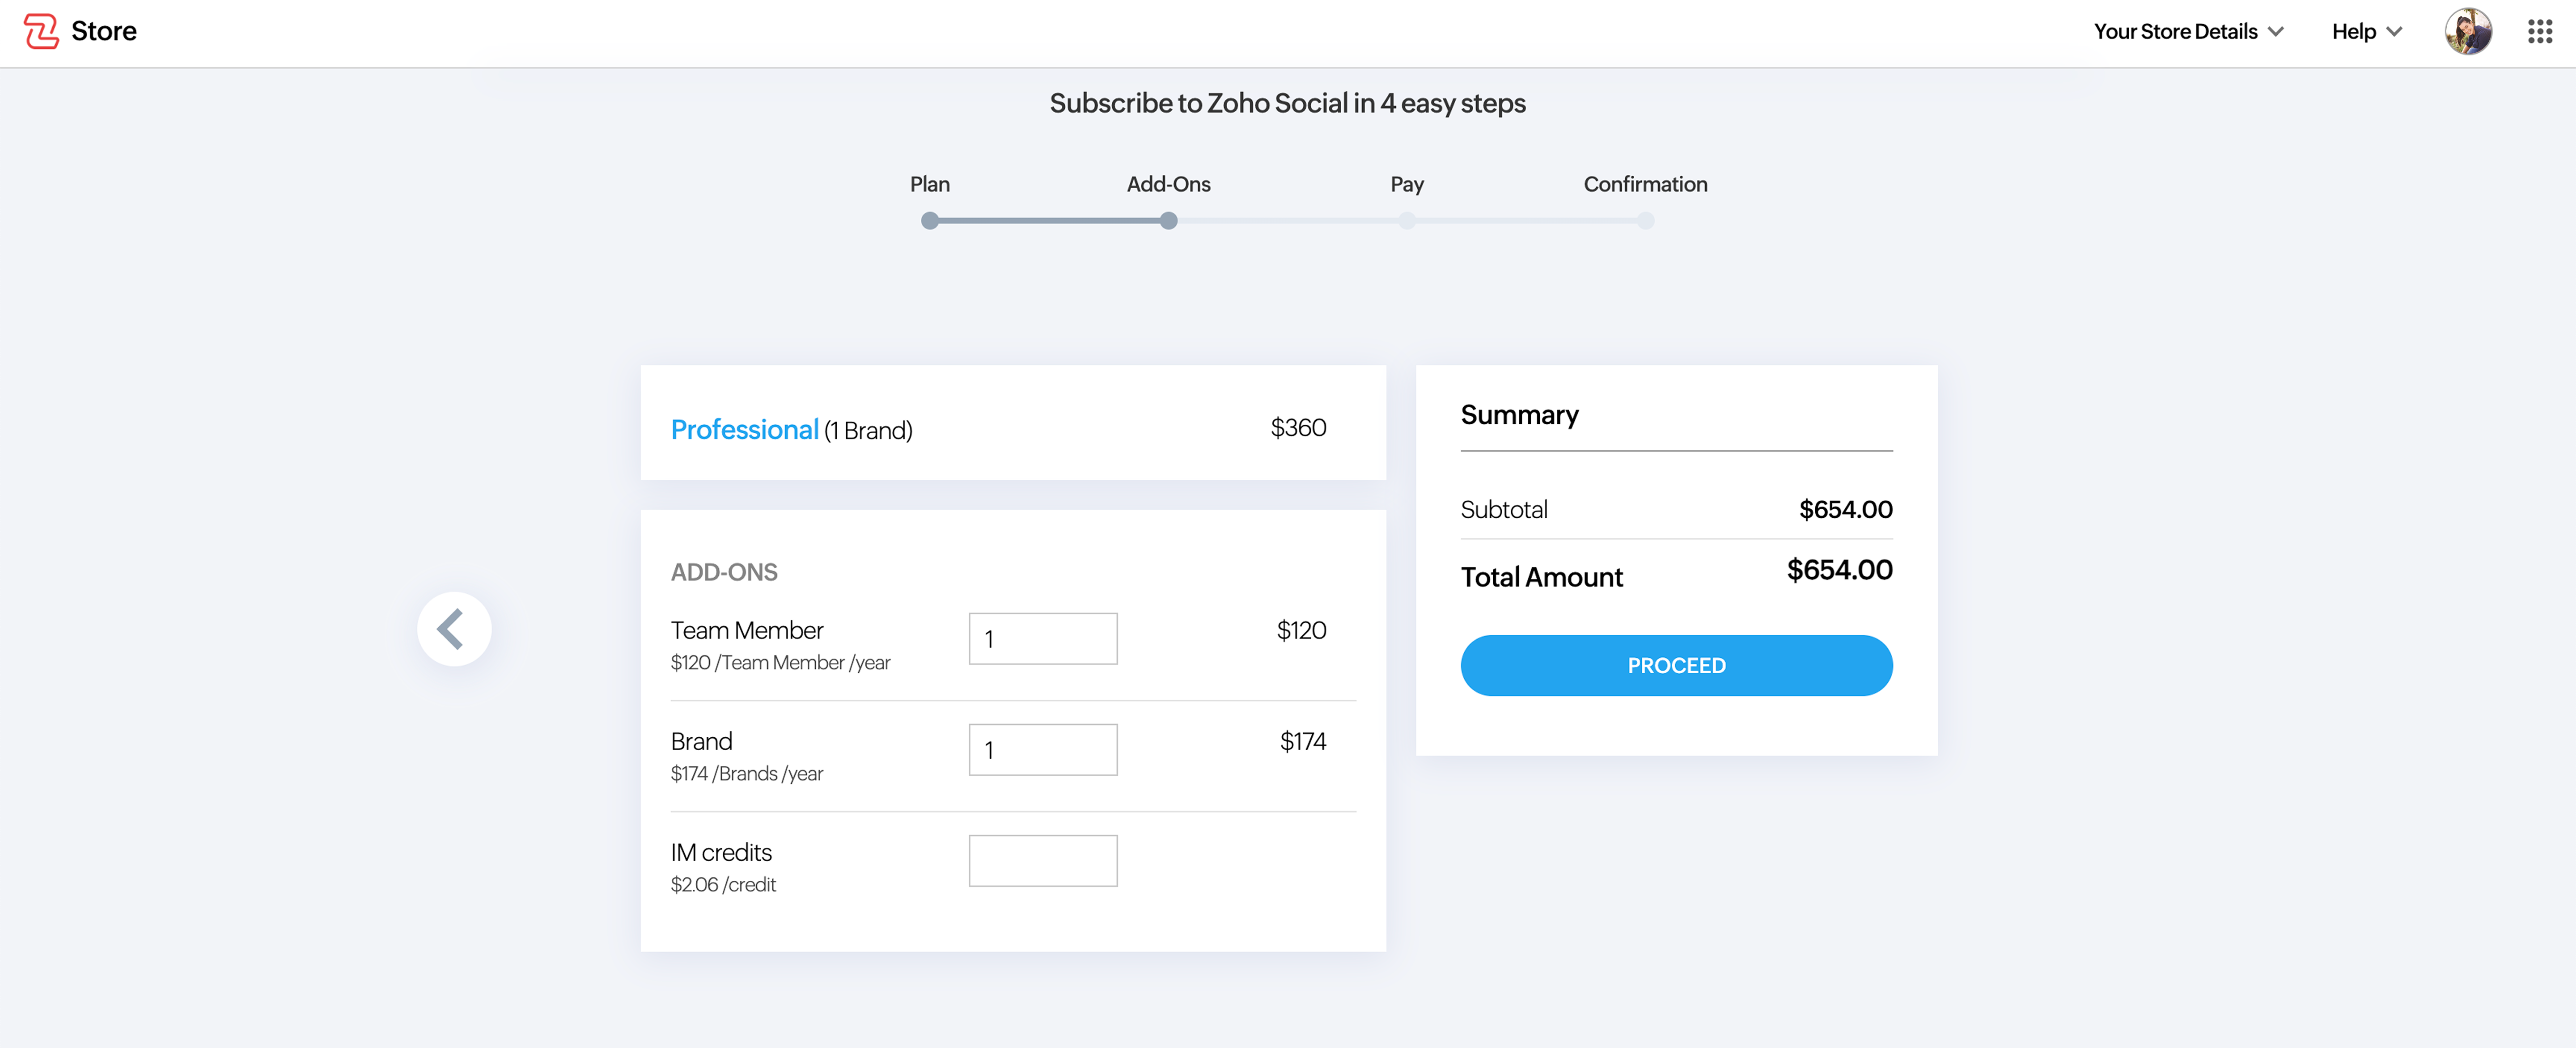Go back using the left arrow button
This screenshot has height=1048, width=2576.
[x=453, y=629]
